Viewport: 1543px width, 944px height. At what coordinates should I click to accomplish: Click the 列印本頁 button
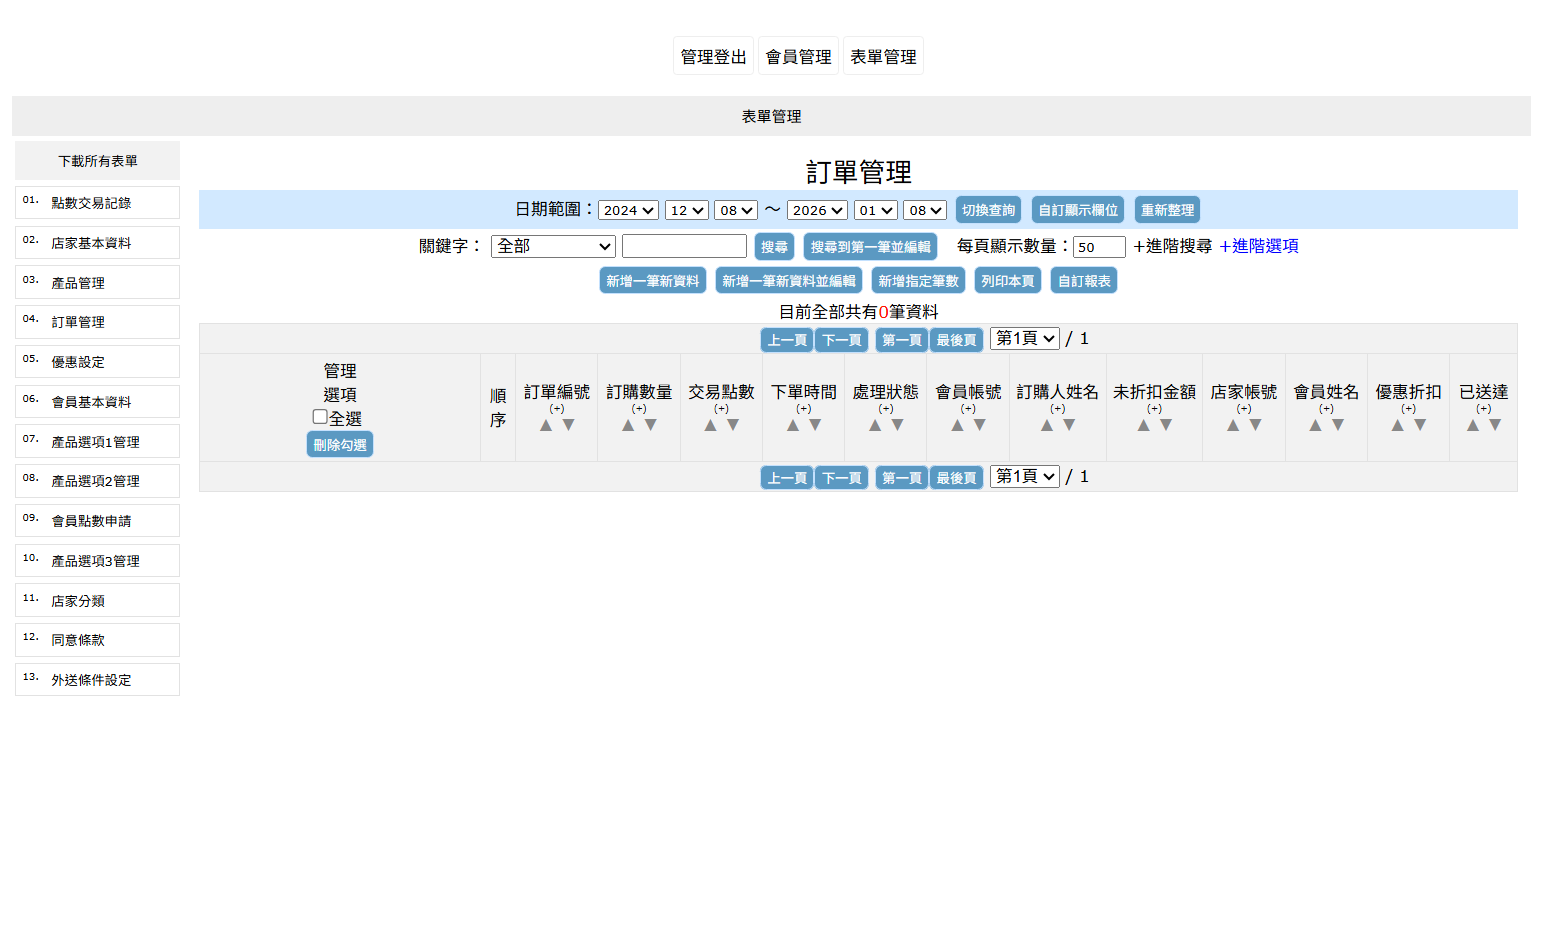(x=1008, y=281)
